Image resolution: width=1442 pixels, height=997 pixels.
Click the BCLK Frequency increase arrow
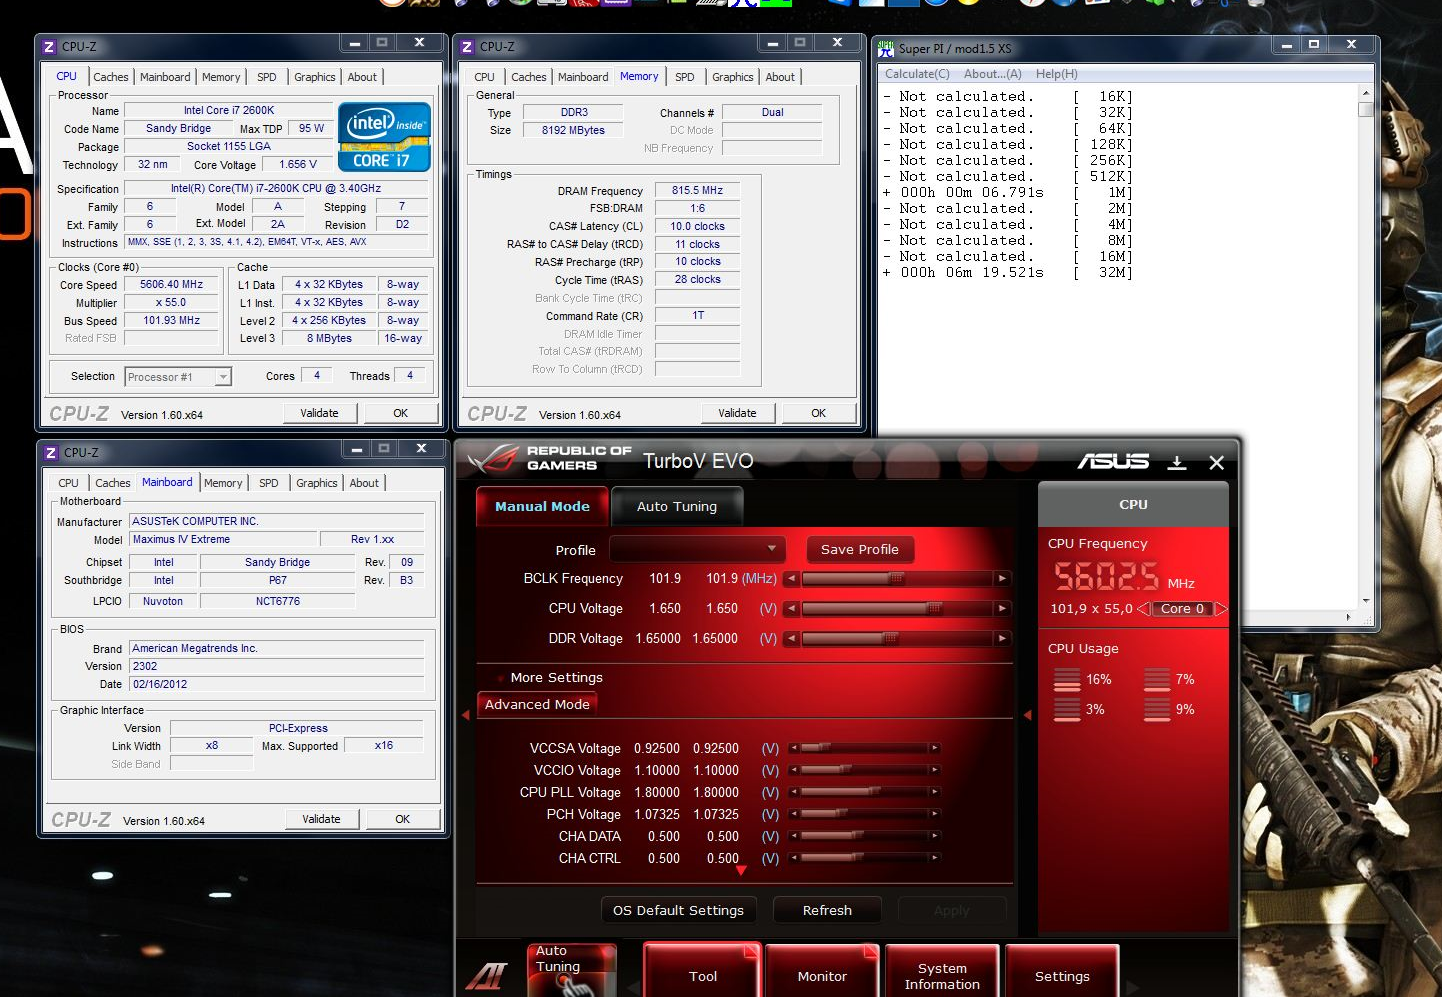(1002, 579)
